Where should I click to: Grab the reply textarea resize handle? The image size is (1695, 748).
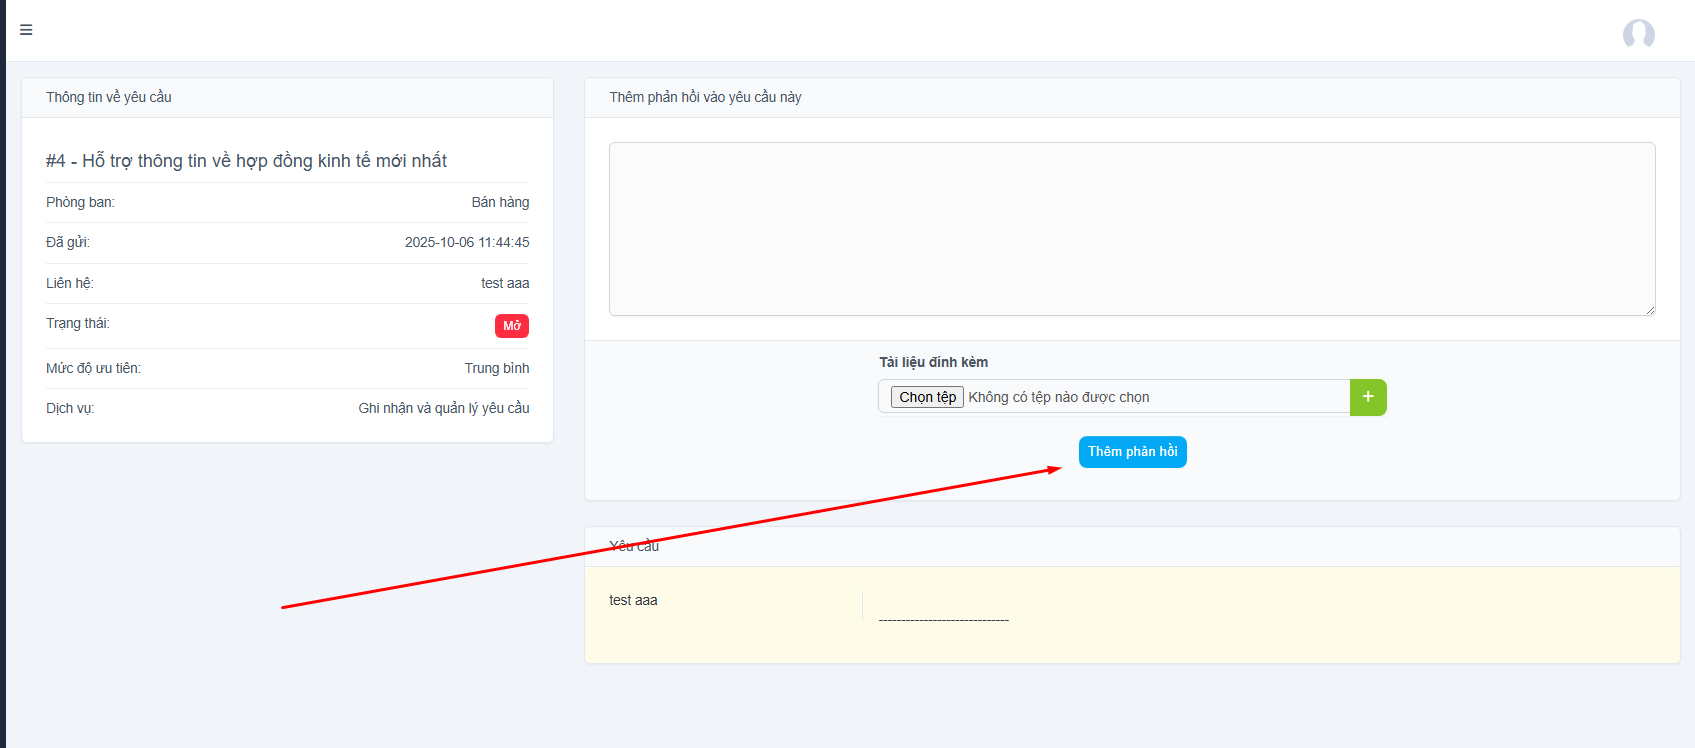click(1649, 310)
